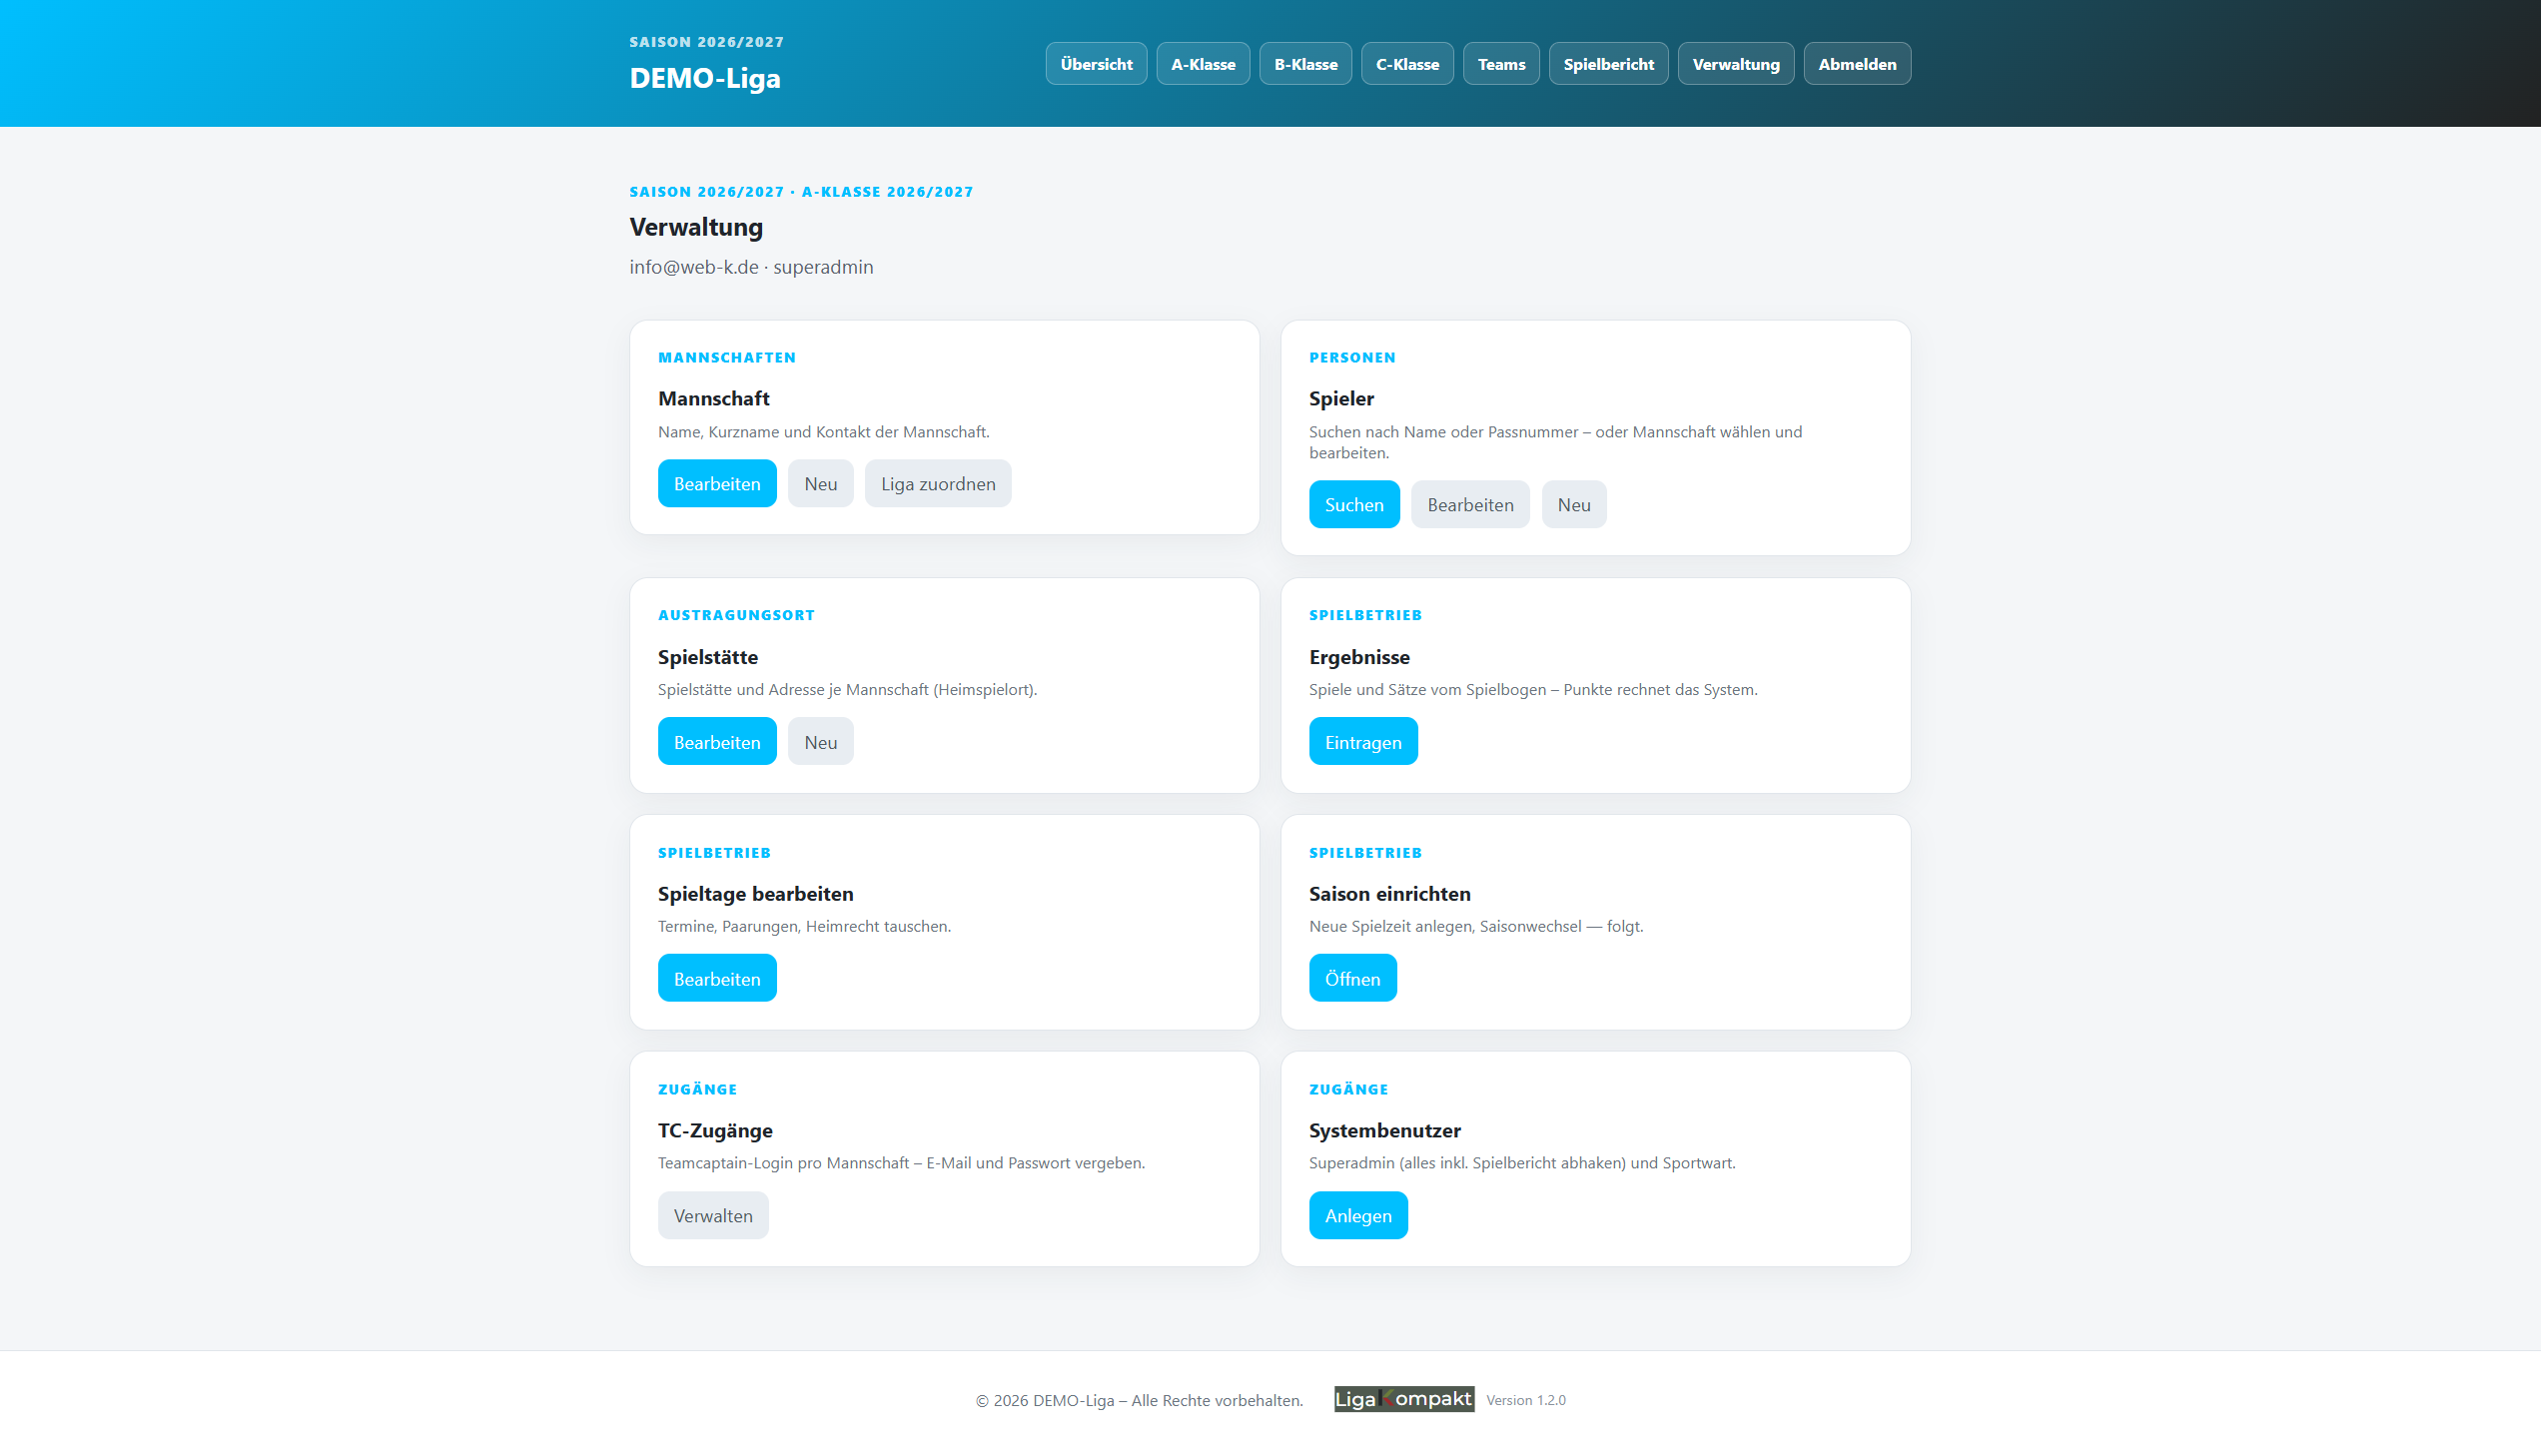This screenshot has height=1456, width=2541.
Task: Open Spielbericht in the navigation bar
Action: 1608,64
